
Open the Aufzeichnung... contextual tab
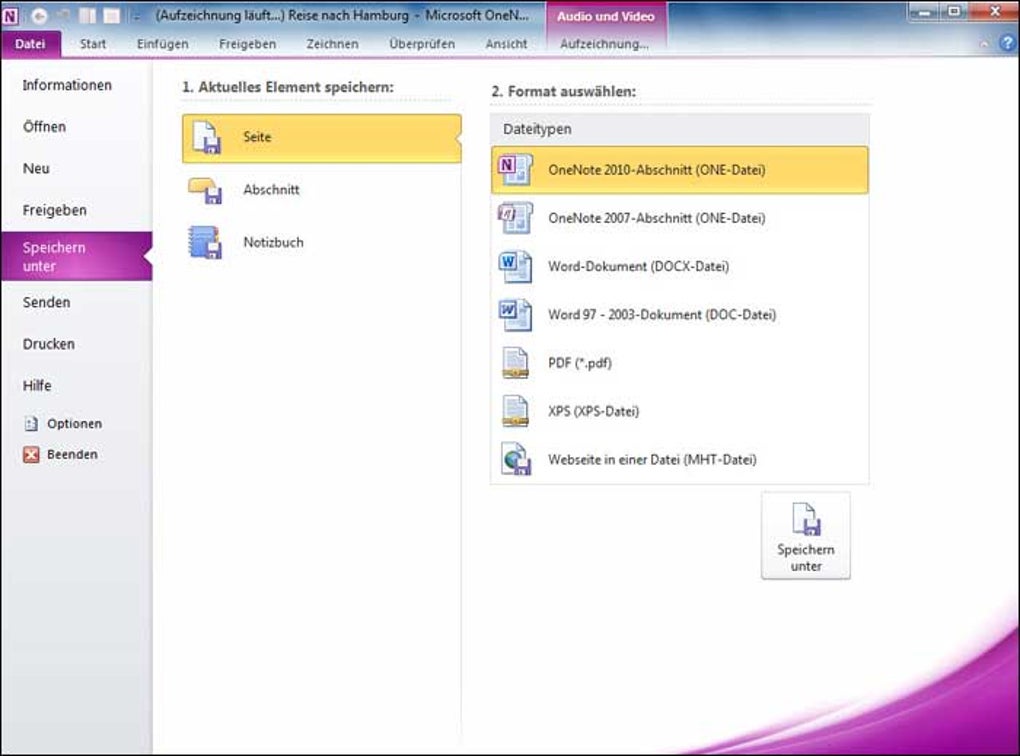click(604, 44)
